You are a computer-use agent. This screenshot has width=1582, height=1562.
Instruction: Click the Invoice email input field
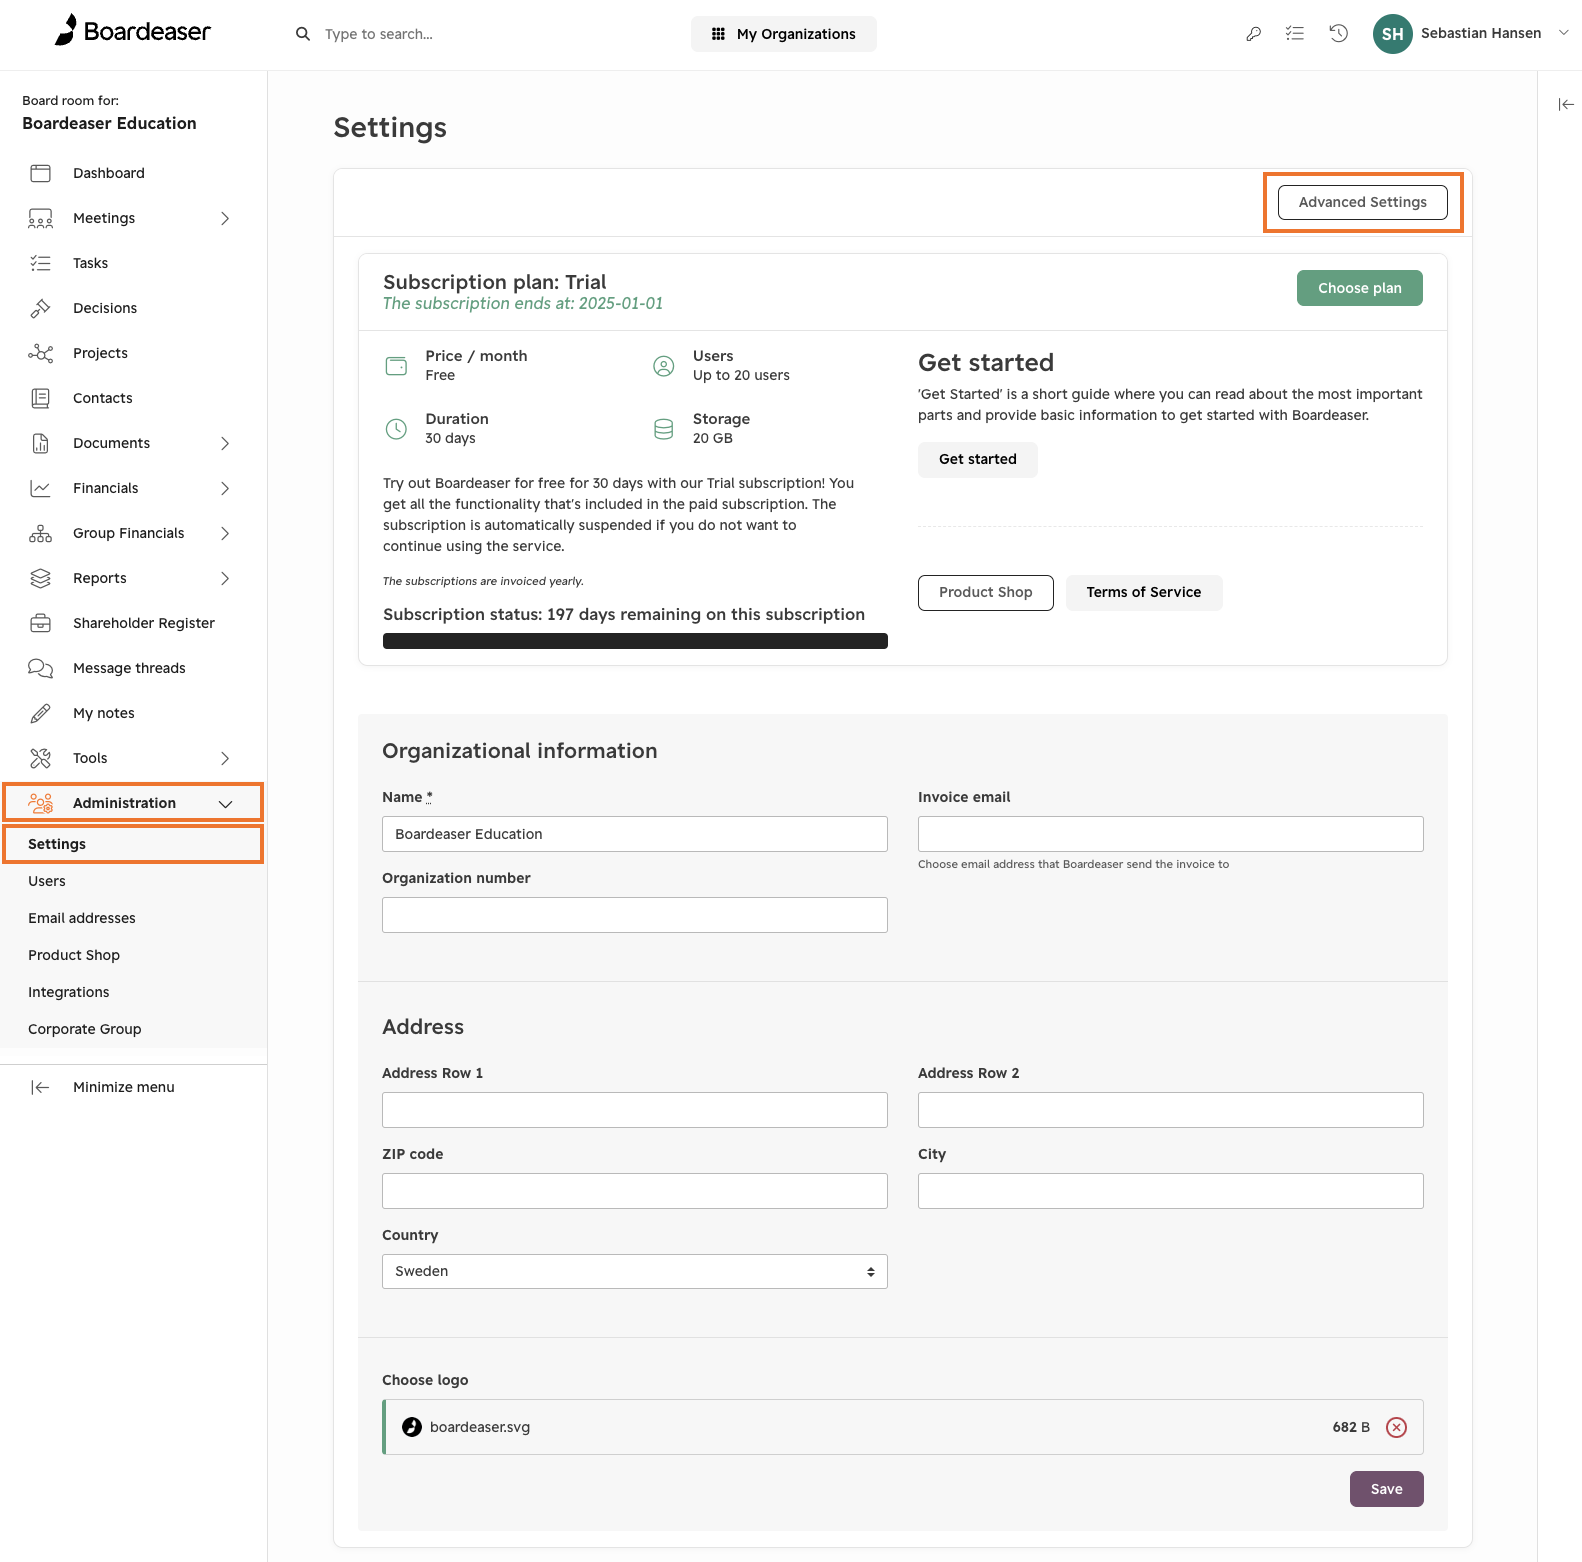[x=1170, y=834]
